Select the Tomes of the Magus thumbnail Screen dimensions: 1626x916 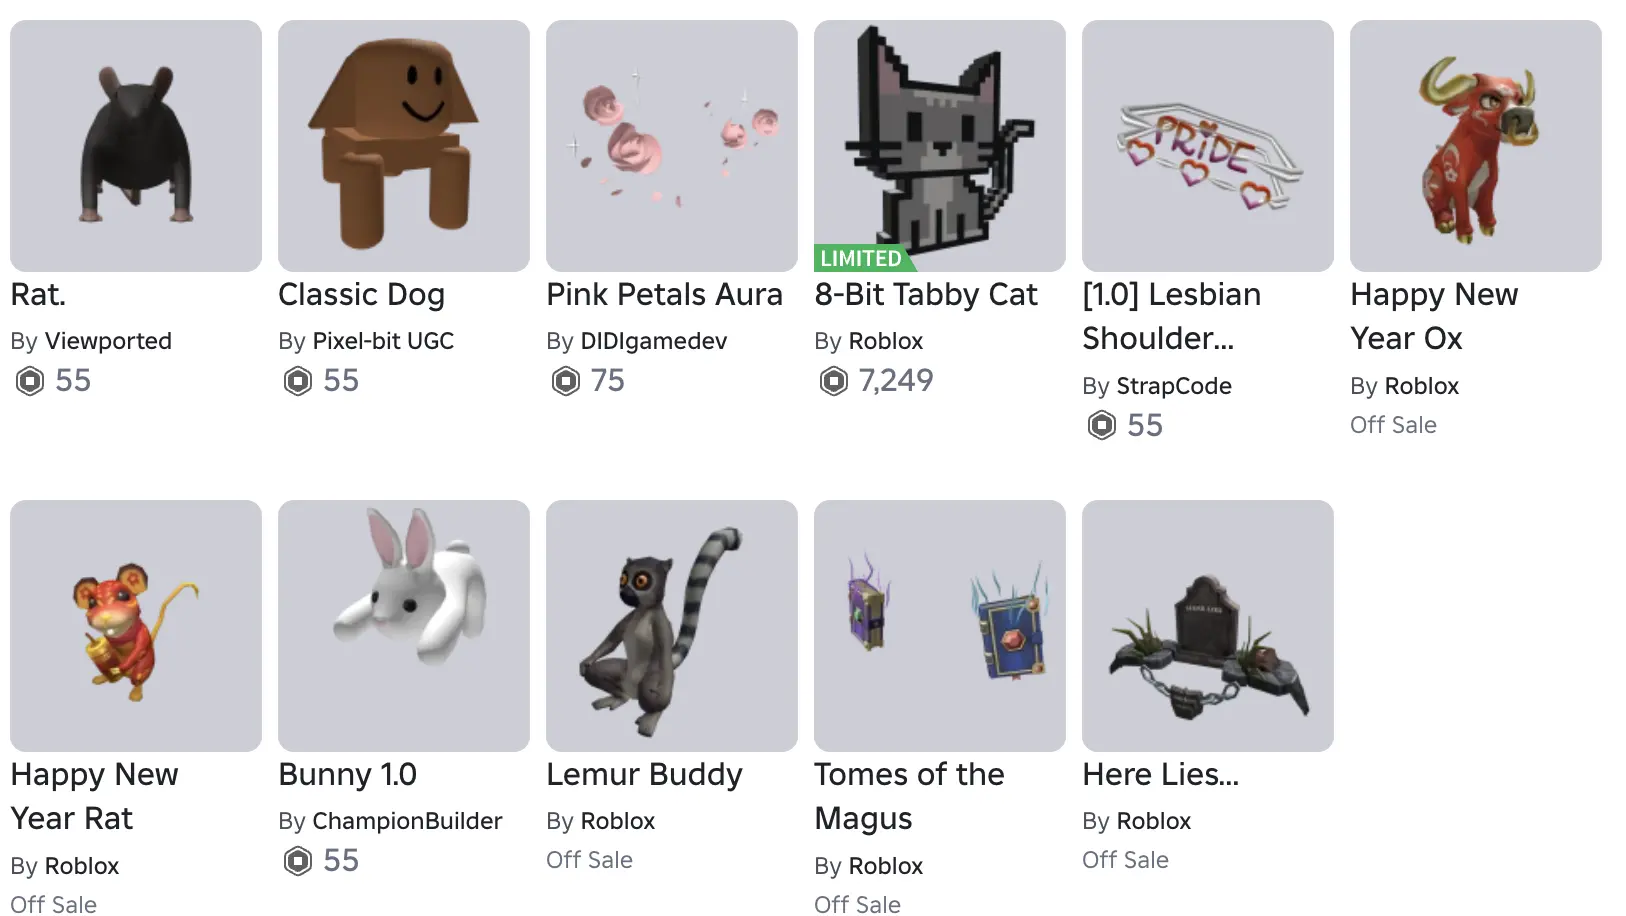pyautogui.click(x=940, y=626)
